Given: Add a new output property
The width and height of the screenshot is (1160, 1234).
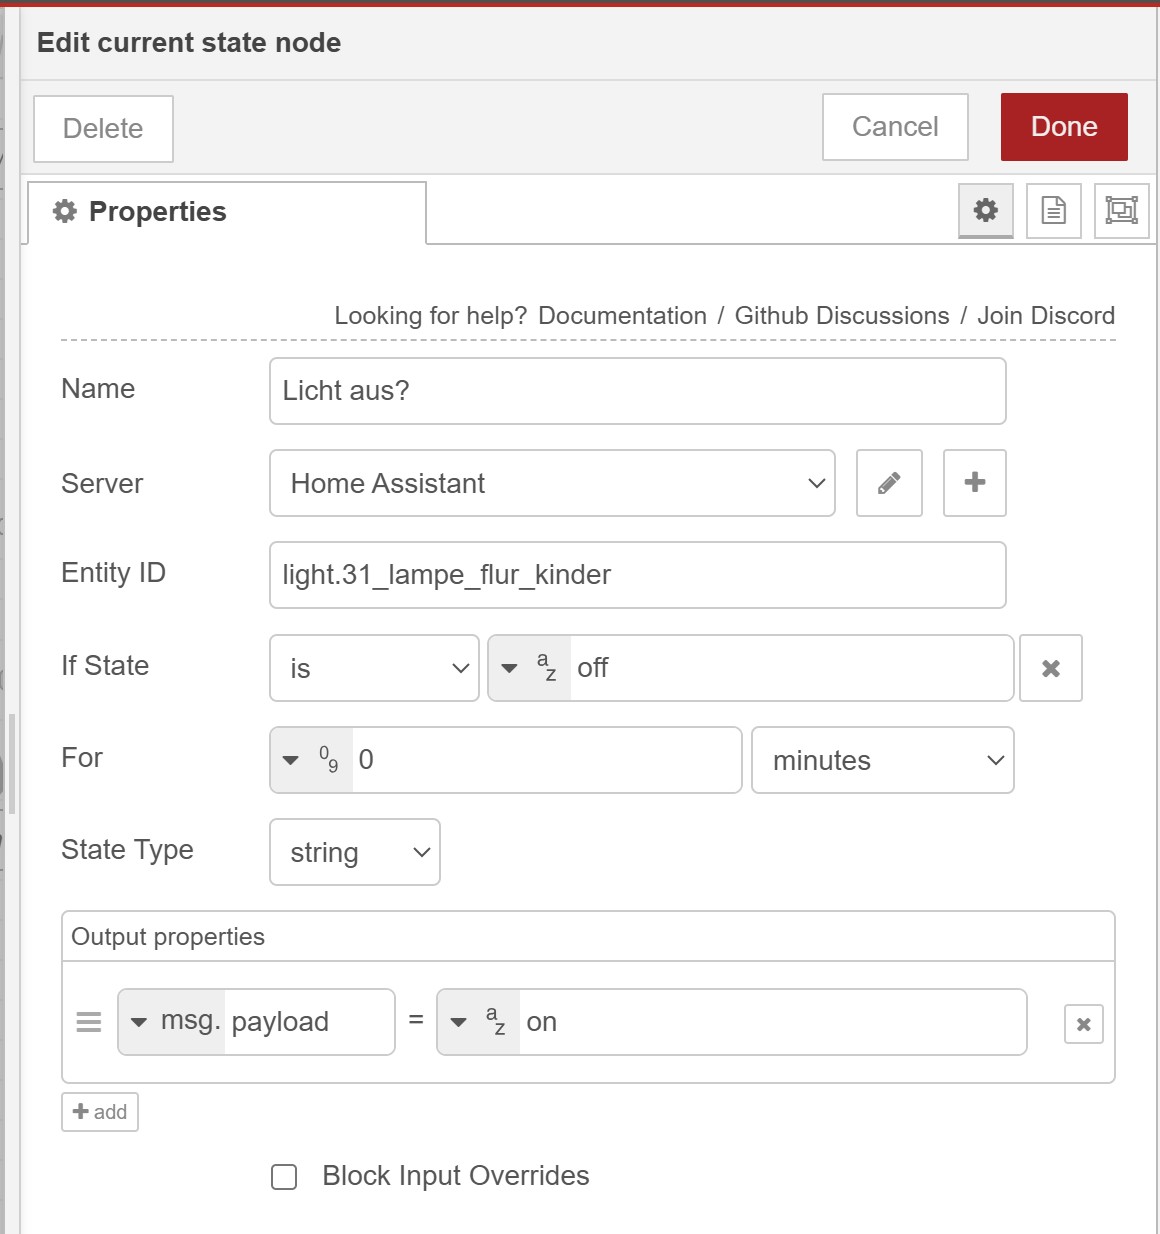Looking at the screenshot, I should [100, 1112].
